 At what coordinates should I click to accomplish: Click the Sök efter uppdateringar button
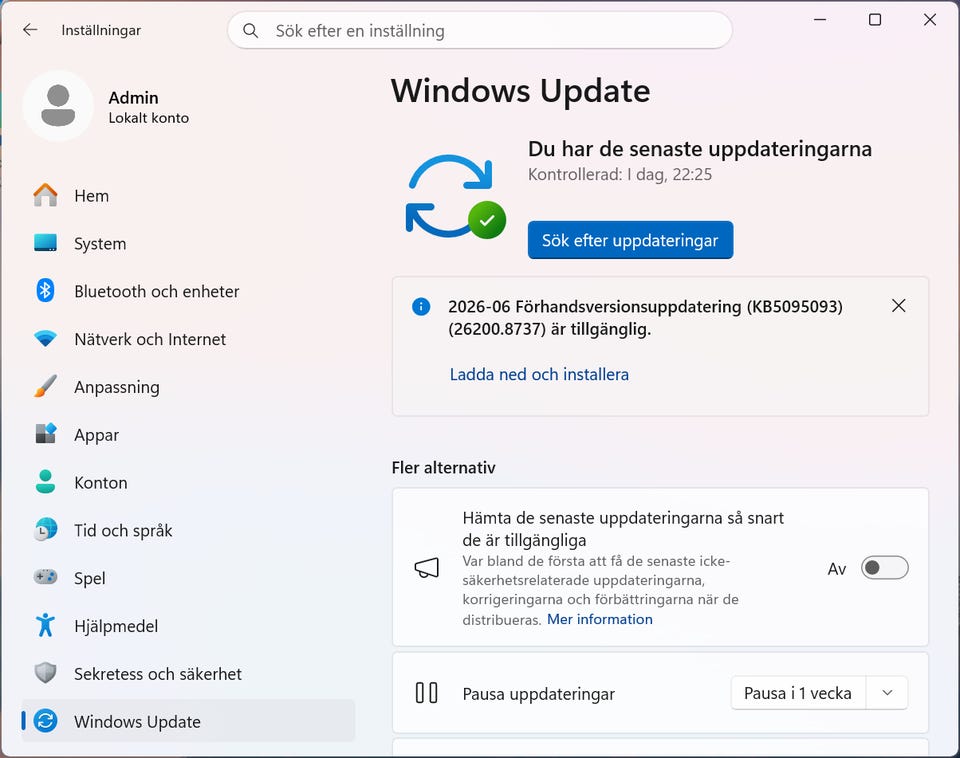pos(630,240)
